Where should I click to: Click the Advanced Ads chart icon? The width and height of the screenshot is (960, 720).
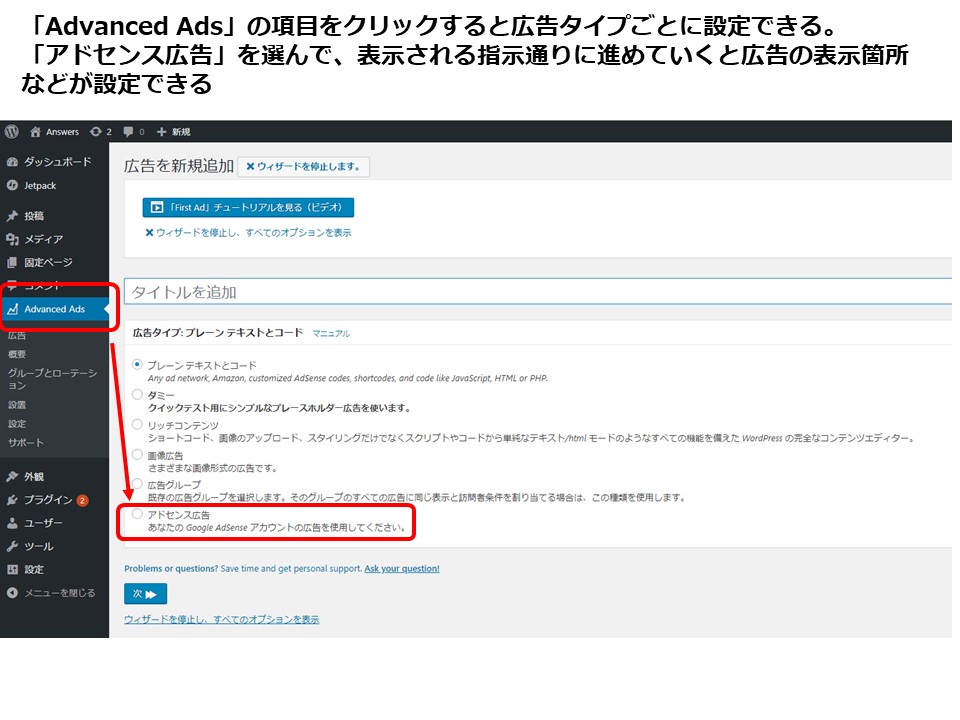tap(12, 309)
